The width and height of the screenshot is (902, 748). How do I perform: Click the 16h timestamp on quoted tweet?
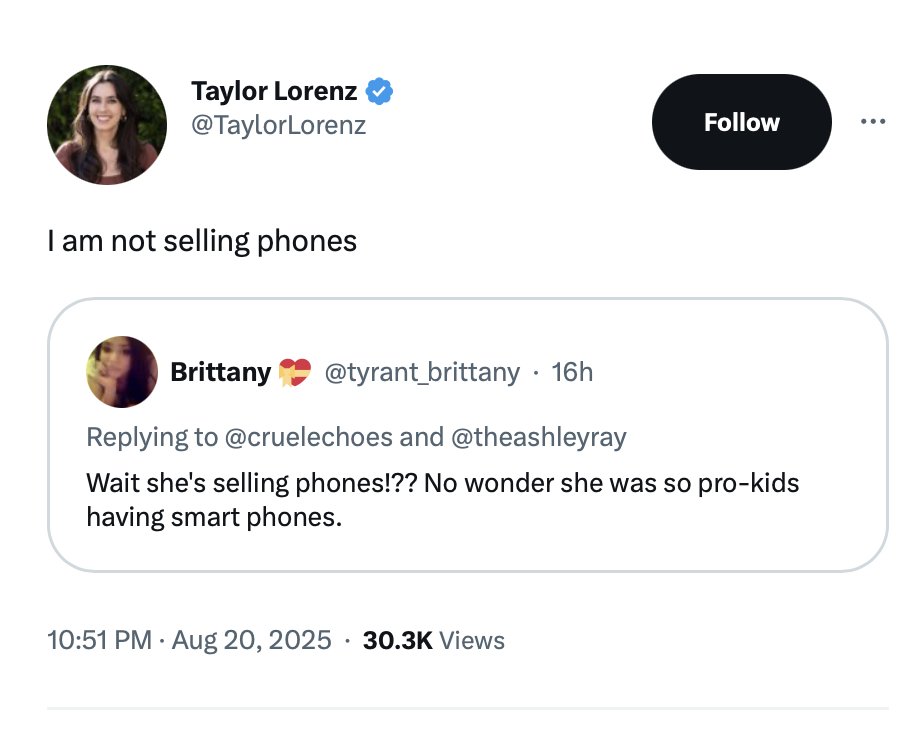point(572,372)
